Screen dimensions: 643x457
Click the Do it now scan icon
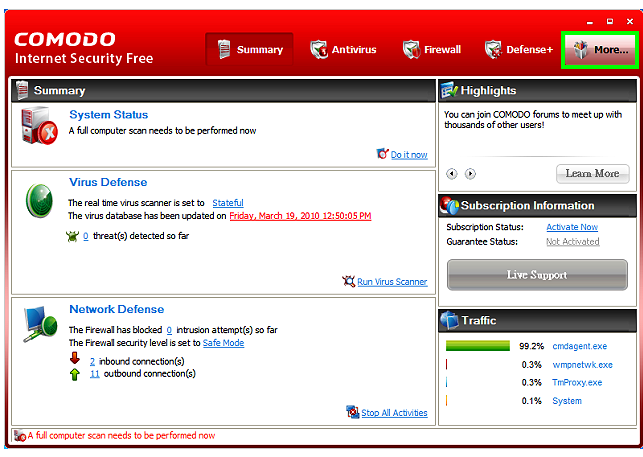pyautogui.click(x=382, y=154)
